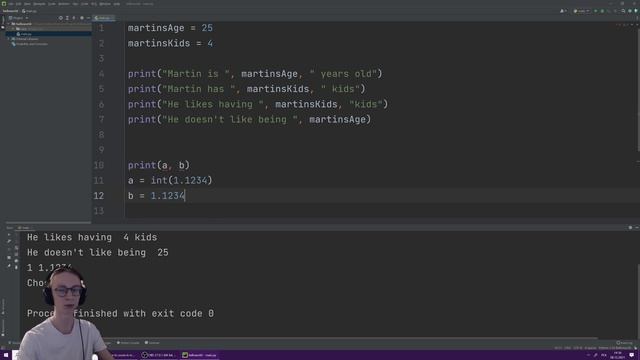Expand External Libraries node
The image size is (640, 360).
coord(8,39)
